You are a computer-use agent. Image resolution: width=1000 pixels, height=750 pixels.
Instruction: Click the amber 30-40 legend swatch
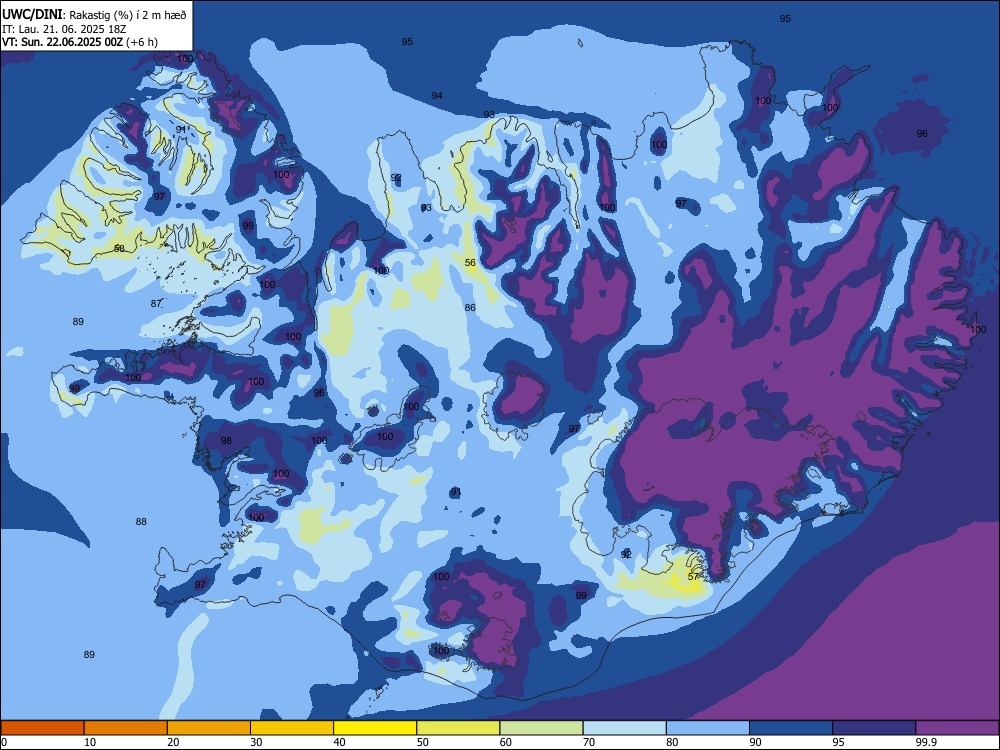292,728
